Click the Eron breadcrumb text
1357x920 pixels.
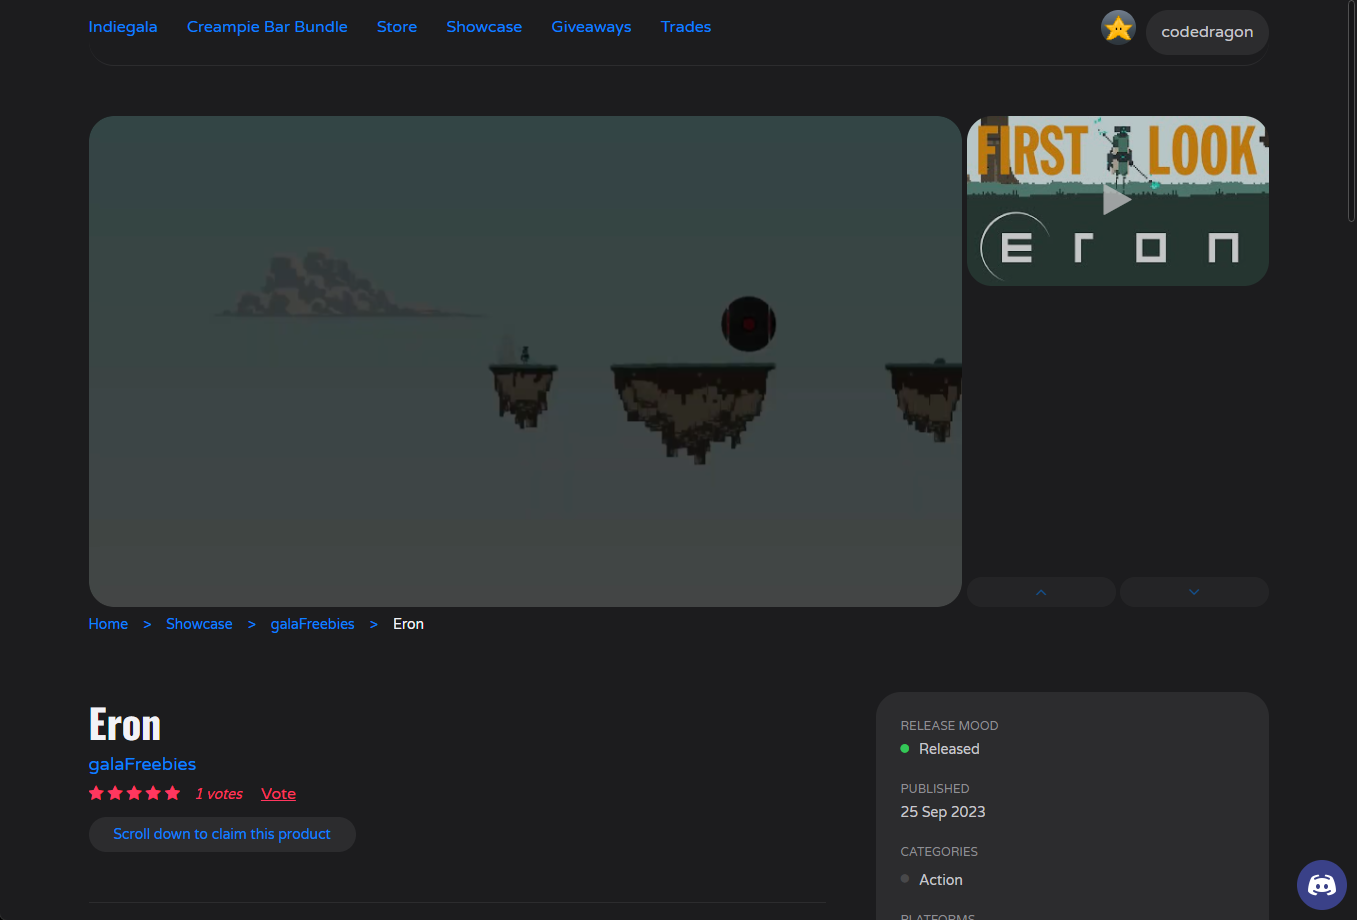(x=408, y=624)
